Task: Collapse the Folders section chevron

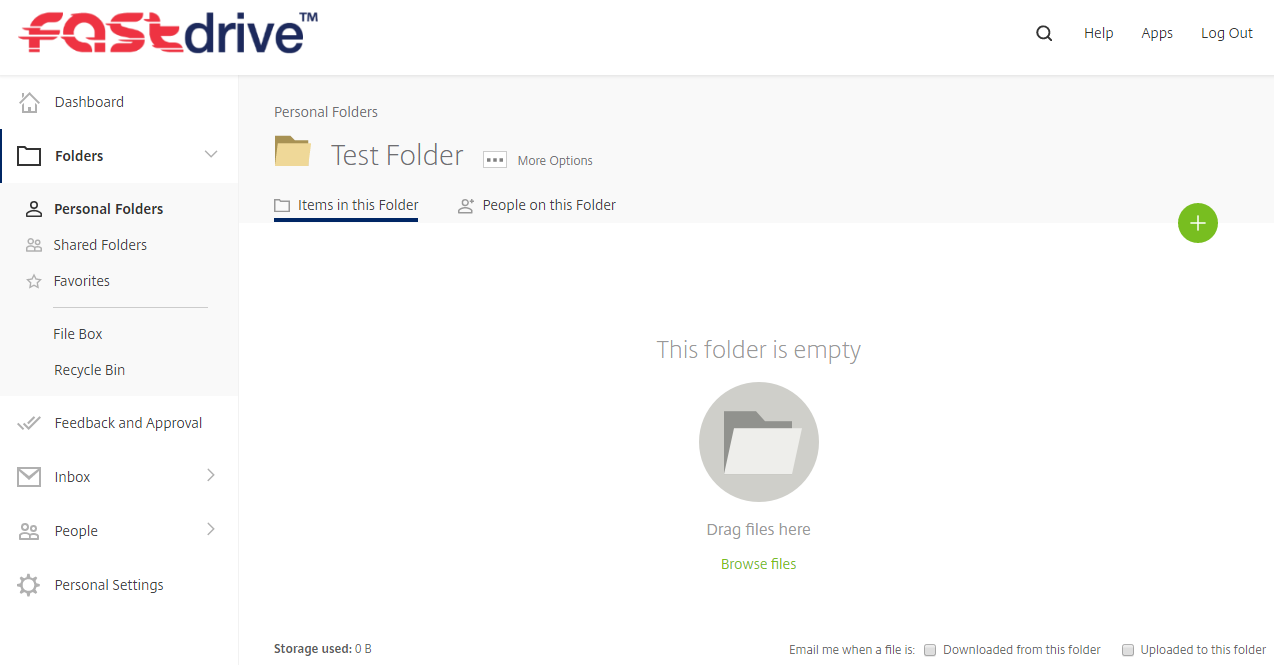Action: click(211, 154)
